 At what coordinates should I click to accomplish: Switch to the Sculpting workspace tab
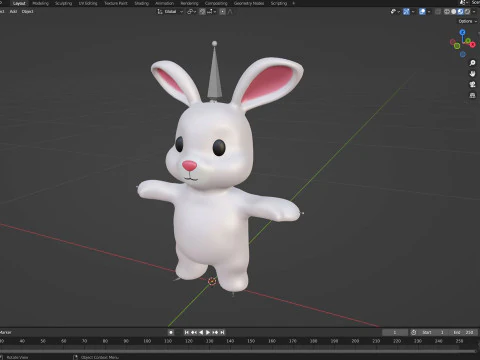[63, 3]
